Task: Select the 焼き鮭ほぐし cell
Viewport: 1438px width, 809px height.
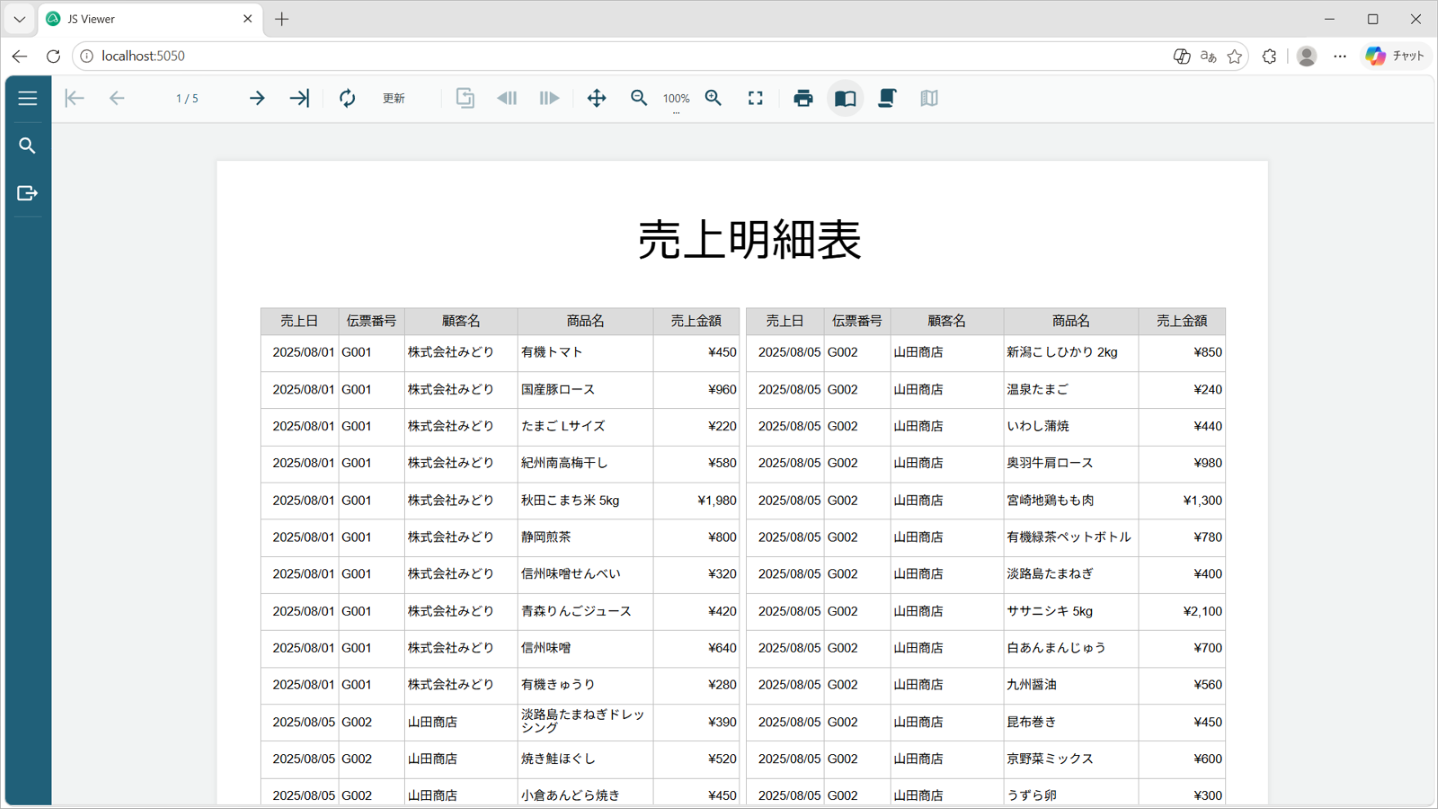Action: [585, 759]
